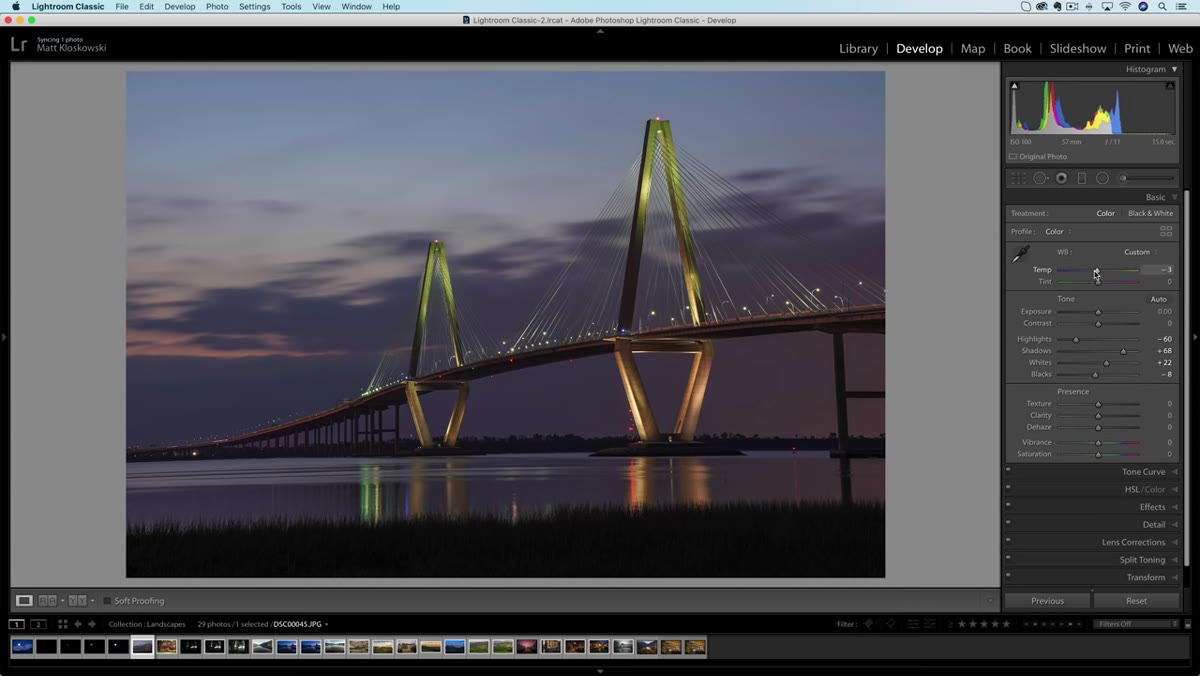
Task: Go back with filmstrip left arrow
Action: 78,624
